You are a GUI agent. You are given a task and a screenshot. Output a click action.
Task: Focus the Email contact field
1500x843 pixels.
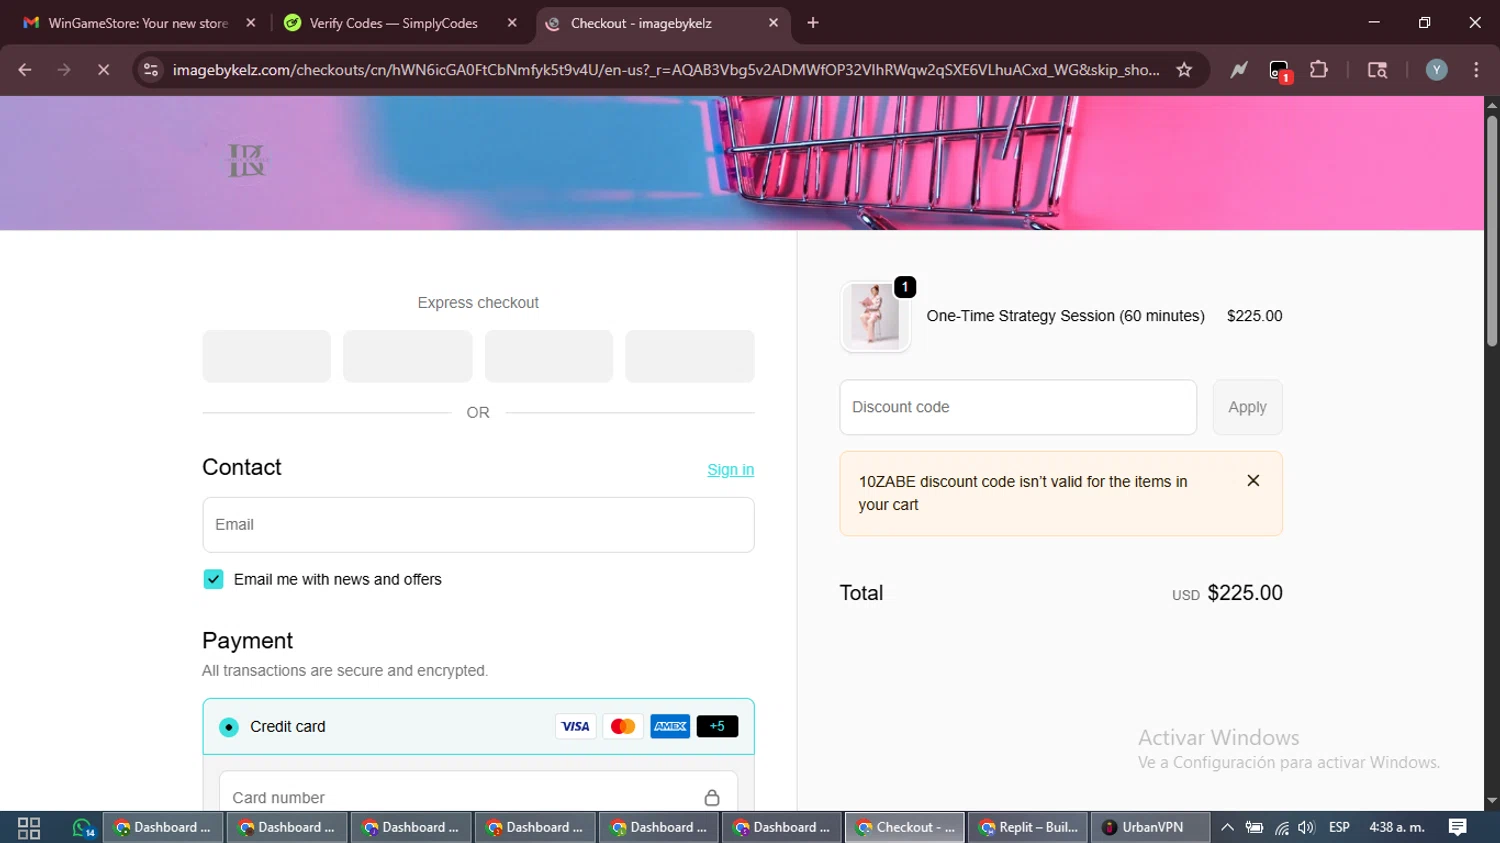tap(478, 525)
